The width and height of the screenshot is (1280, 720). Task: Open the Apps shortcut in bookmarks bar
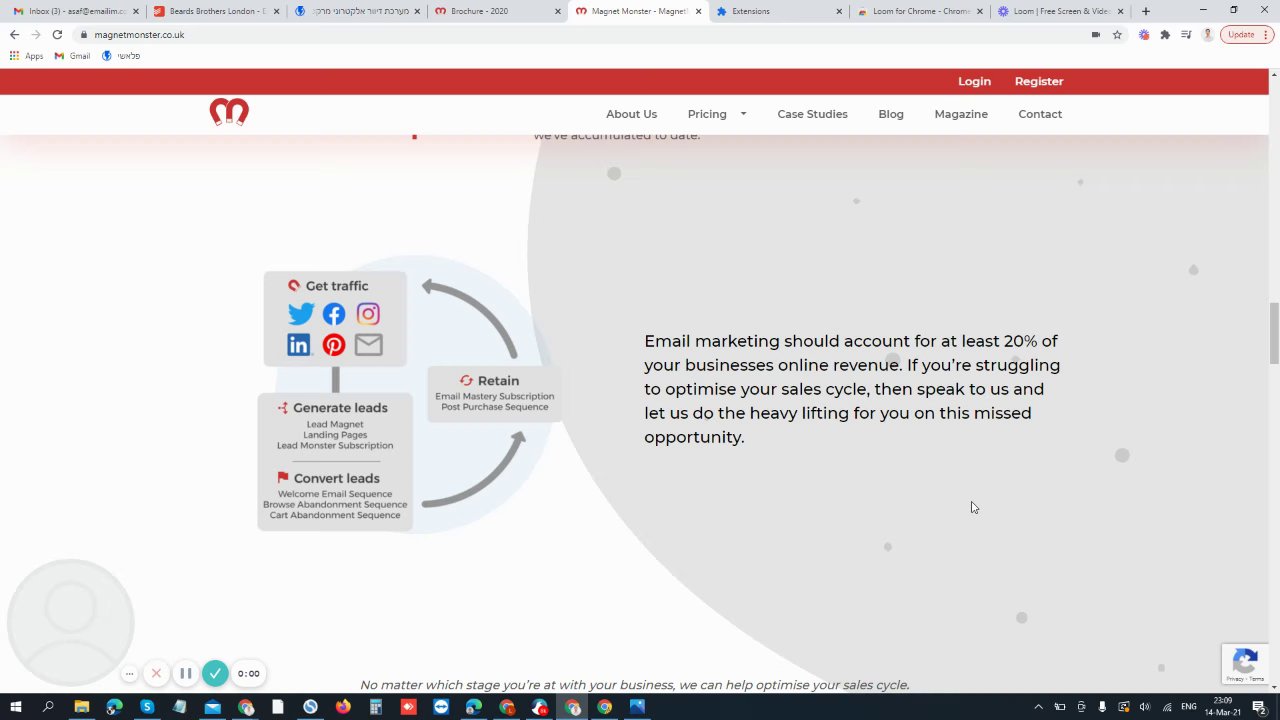(x=27, y=56)
